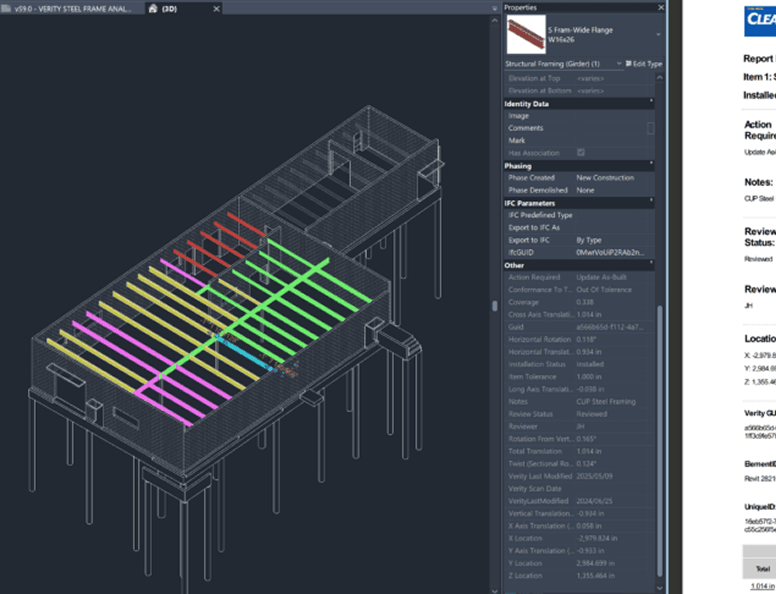Viewport: 776px width, 594px height.
Task: Click the Mark value field
Action: (614, 141)
